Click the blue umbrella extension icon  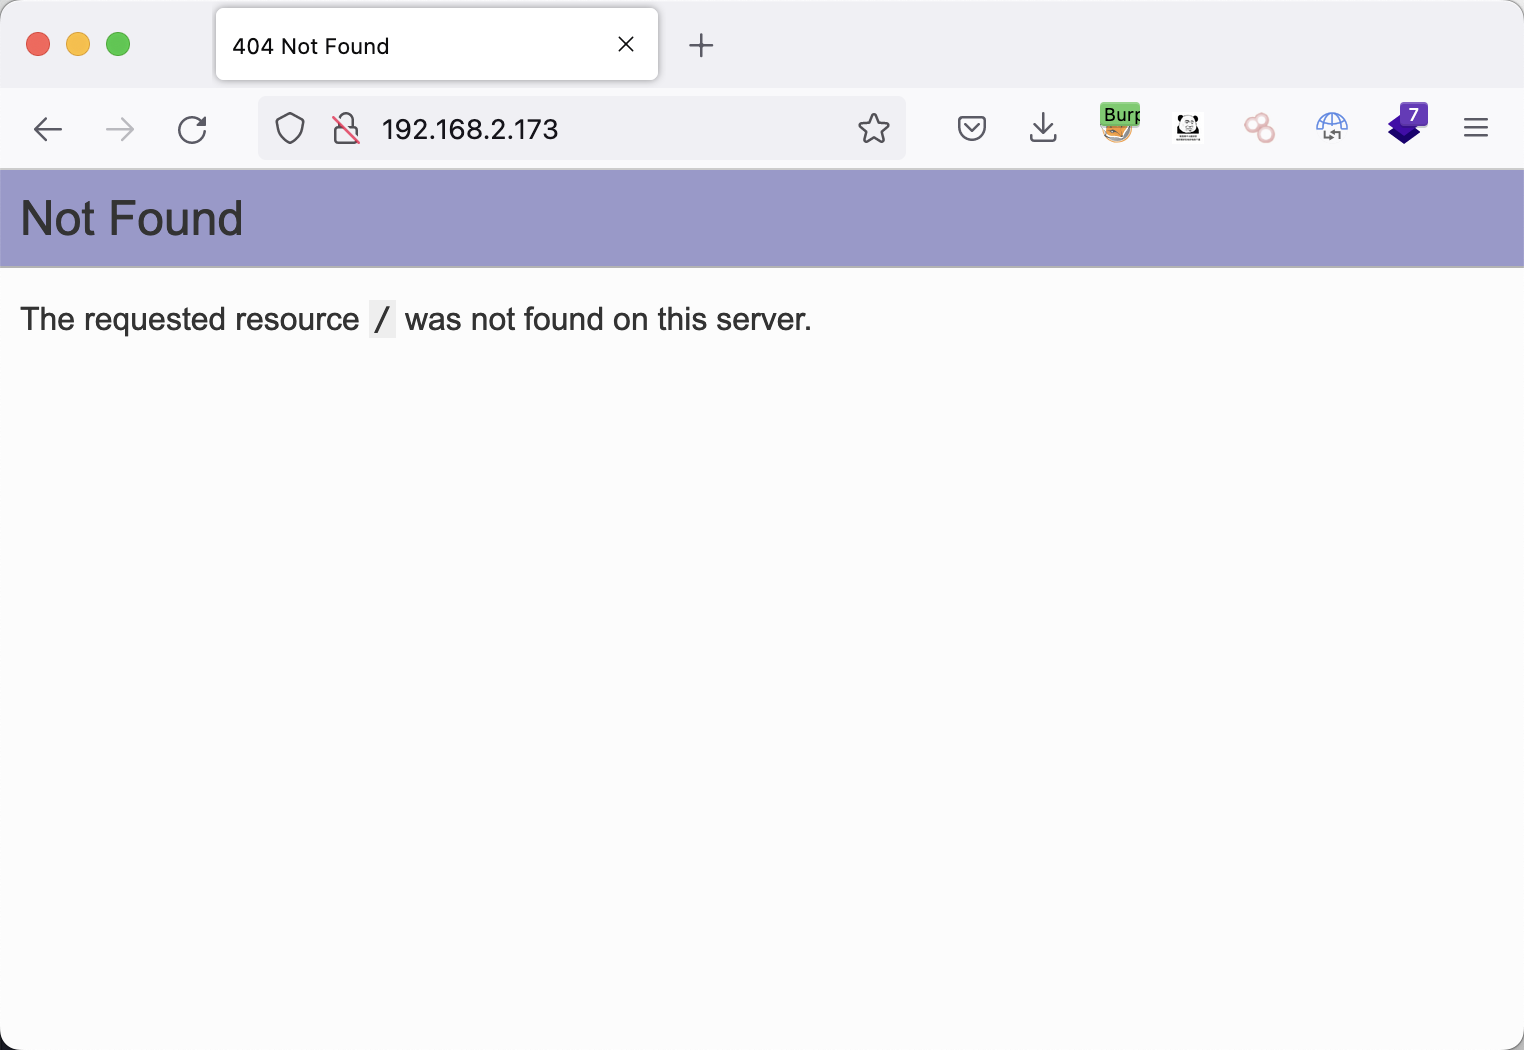click(x=1332, y=127)
